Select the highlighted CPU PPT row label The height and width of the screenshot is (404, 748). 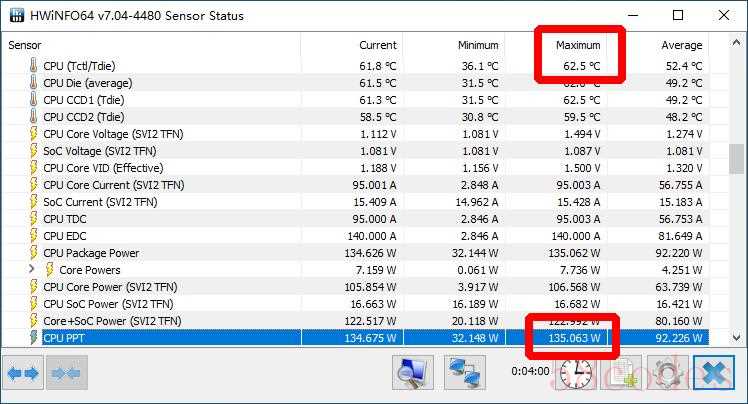(x=63, y=338)
